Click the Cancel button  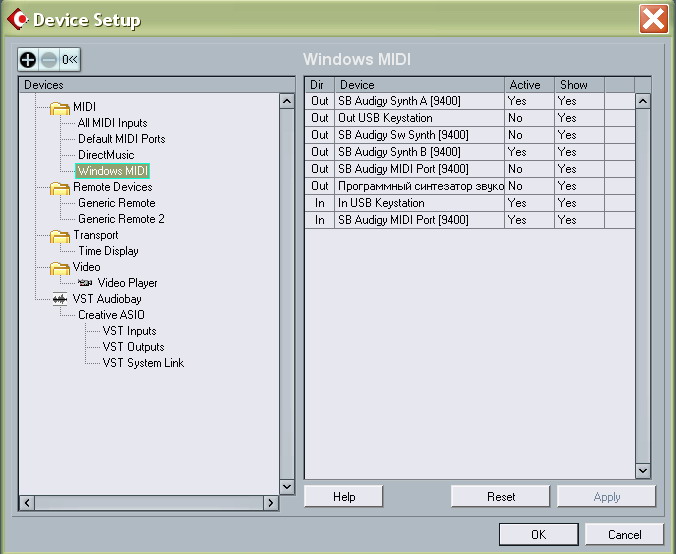pos(624,535)
